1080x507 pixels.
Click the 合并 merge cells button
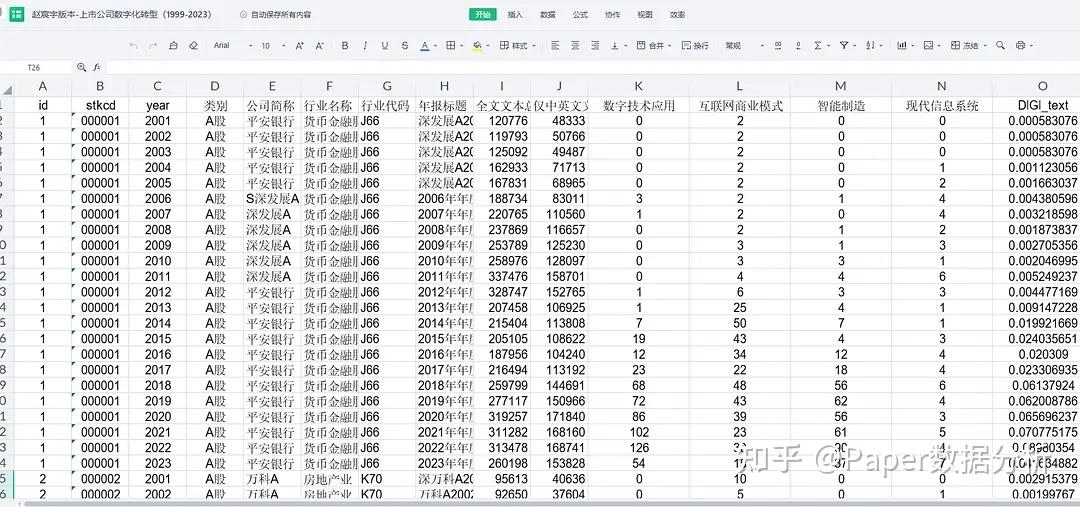654,45
